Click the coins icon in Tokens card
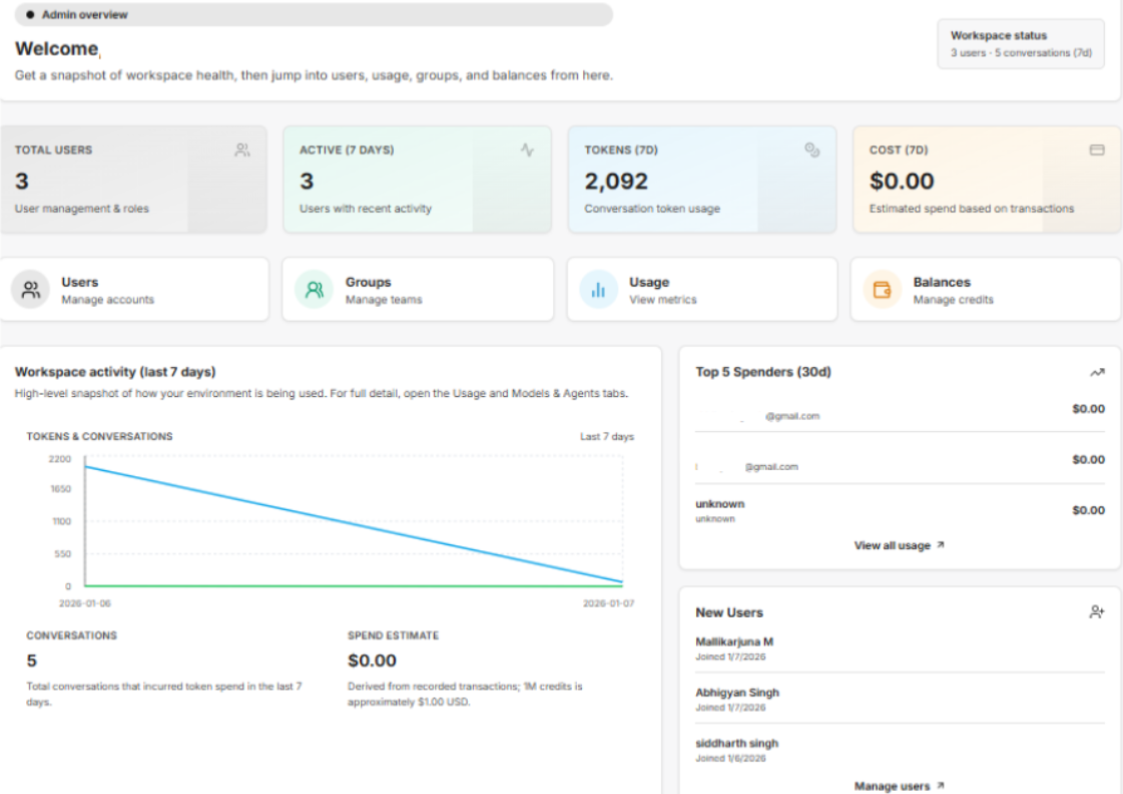 [x=812, y=150]
